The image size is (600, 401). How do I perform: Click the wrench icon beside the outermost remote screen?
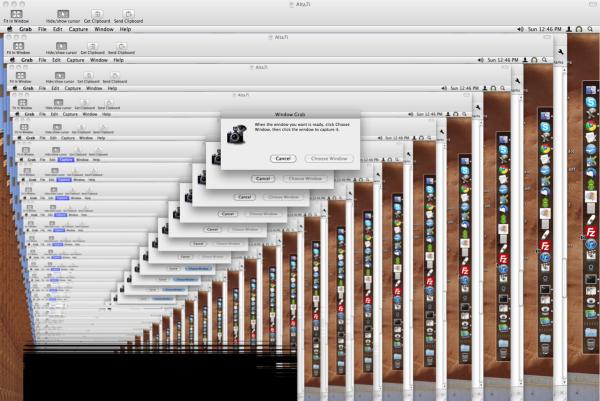click(x=560, y=52)
